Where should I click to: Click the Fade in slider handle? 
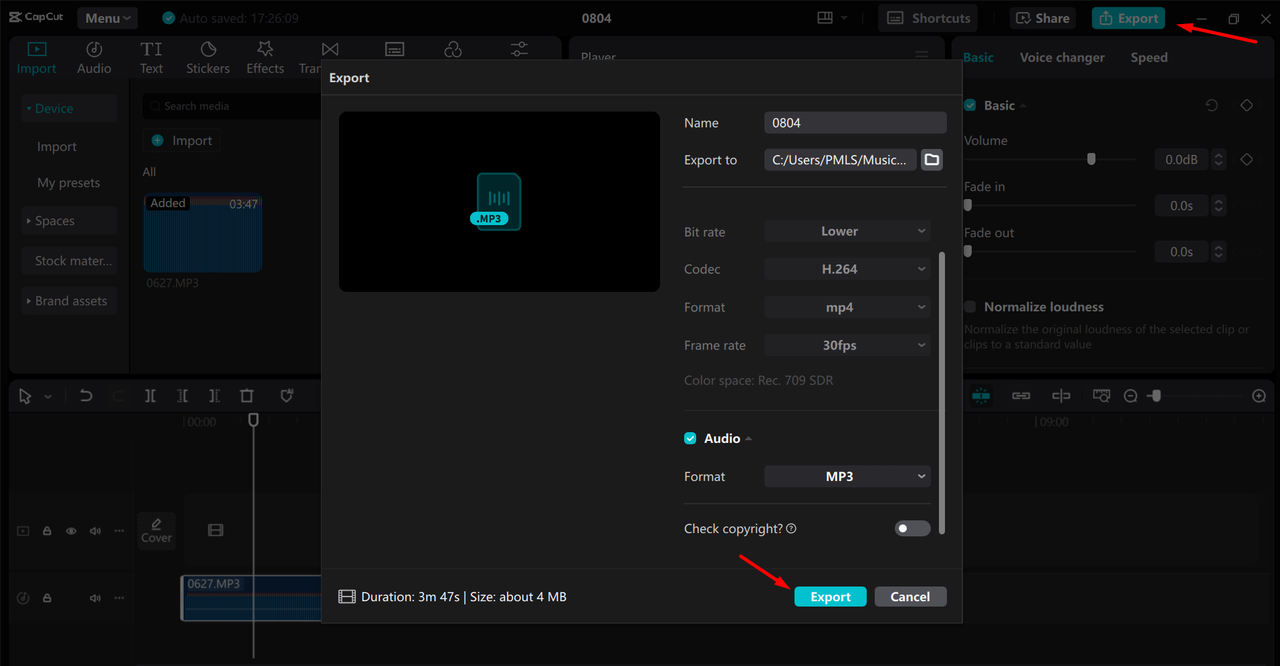pyautogui.click(x=968, y=205)
